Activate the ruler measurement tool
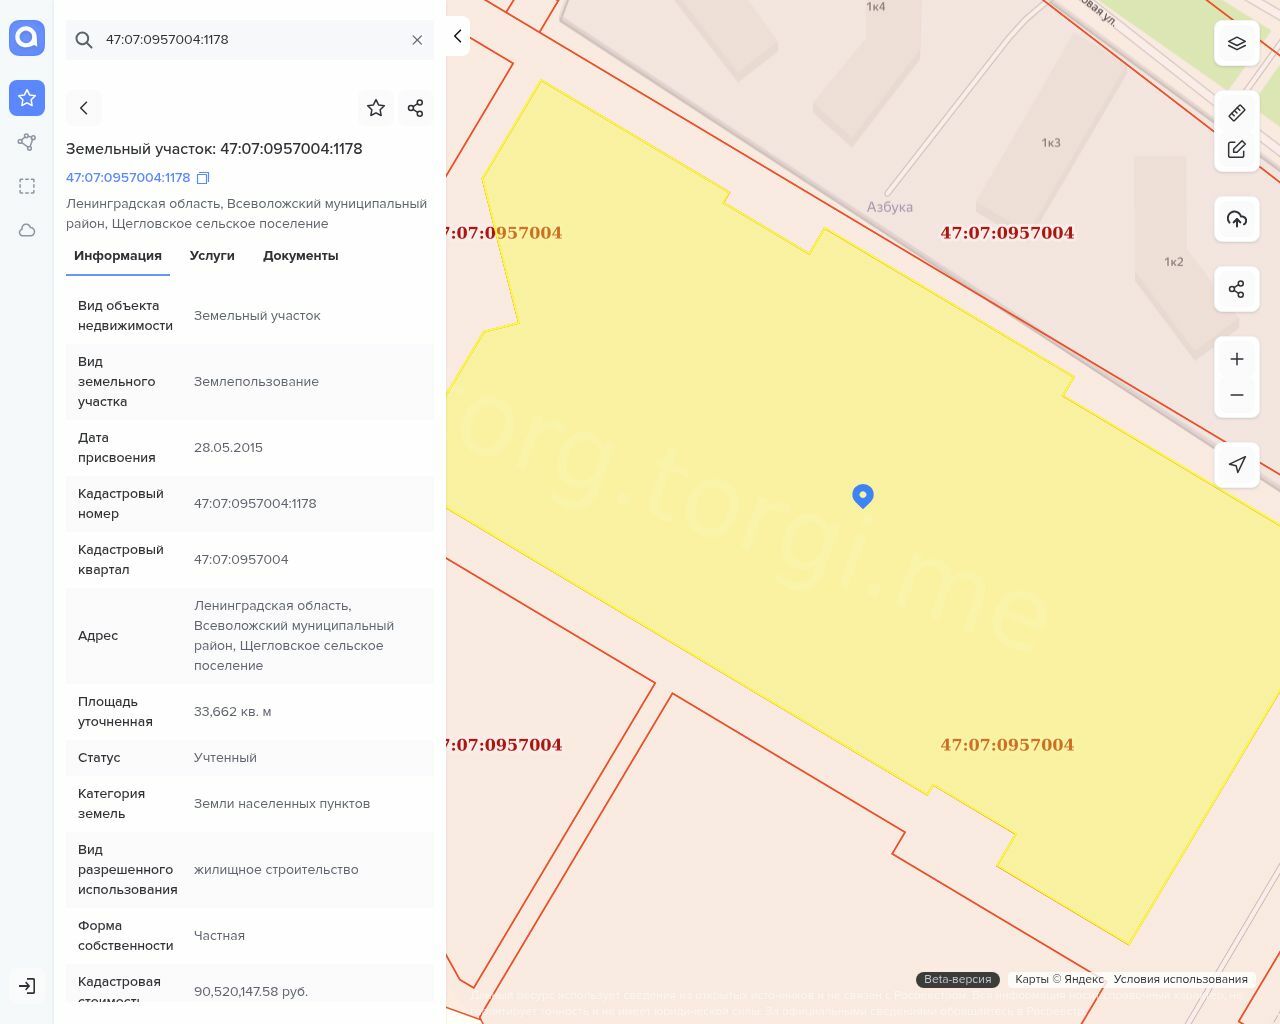This screenshot has width=1280, height=1024. [x=1237, y=113]
